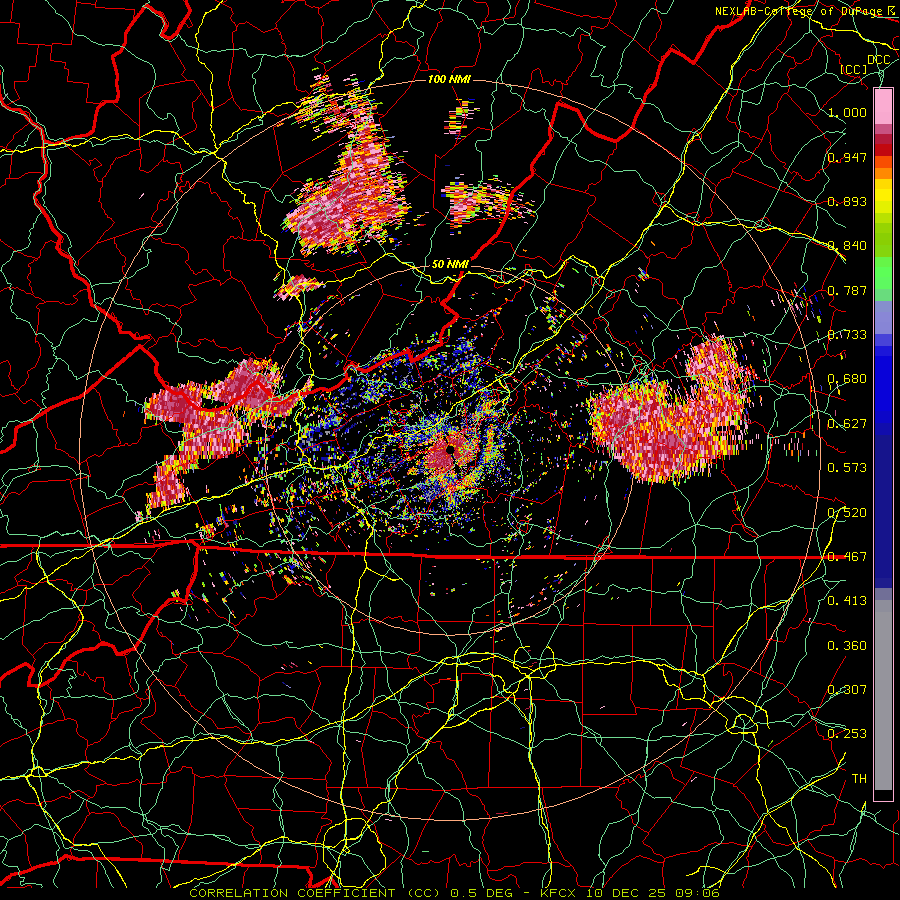900x900 pixels.
Task: Click the DCC label above the color scale
Action: (x=878, y=60)
